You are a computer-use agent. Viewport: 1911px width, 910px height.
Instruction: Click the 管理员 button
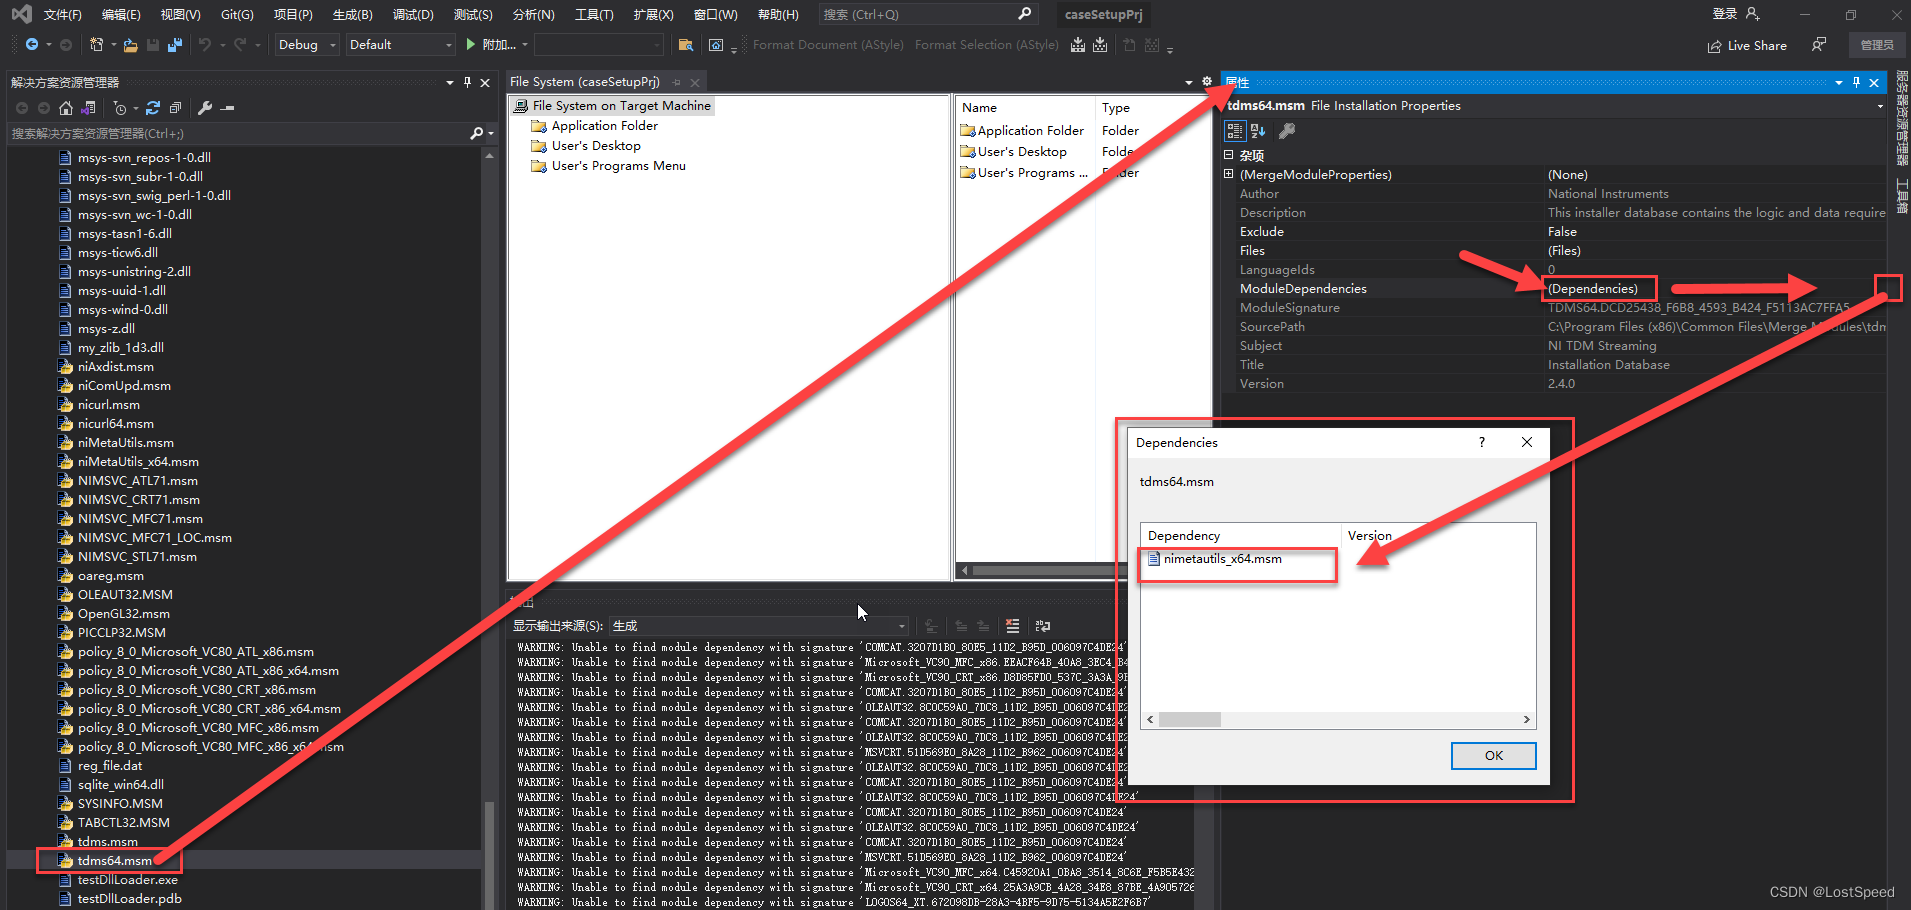[x=1877, y=45]
